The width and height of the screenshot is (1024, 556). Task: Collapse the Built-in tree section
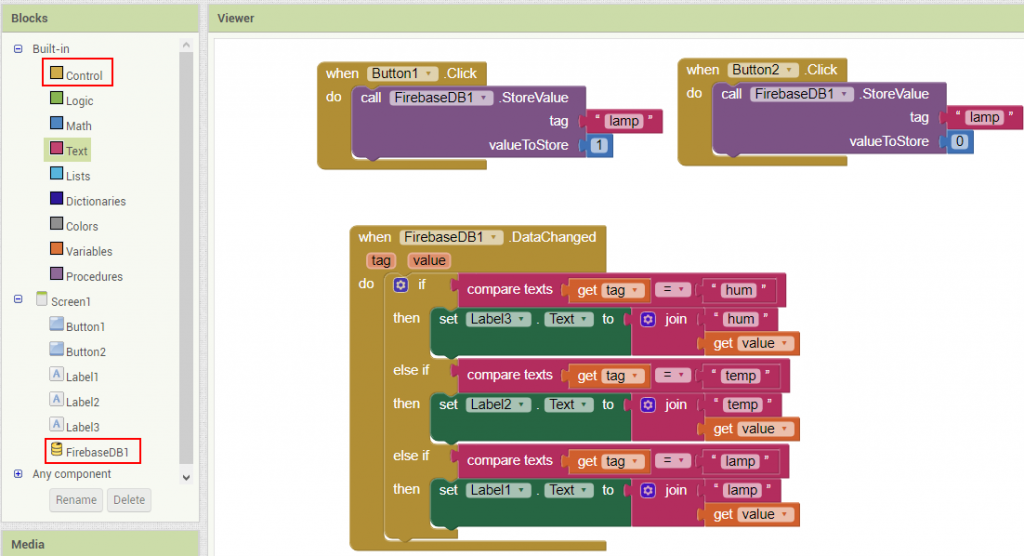18,48
